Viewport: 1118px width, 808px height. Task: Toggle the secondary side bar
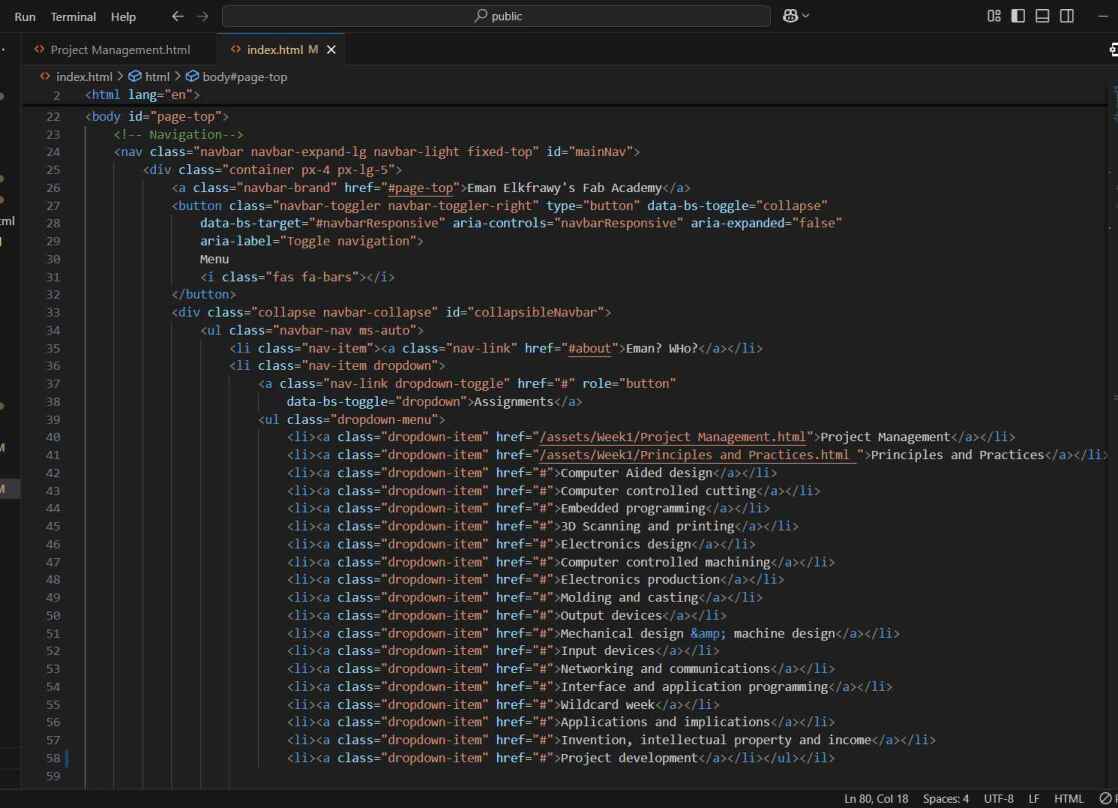(x=1067, y=16)
